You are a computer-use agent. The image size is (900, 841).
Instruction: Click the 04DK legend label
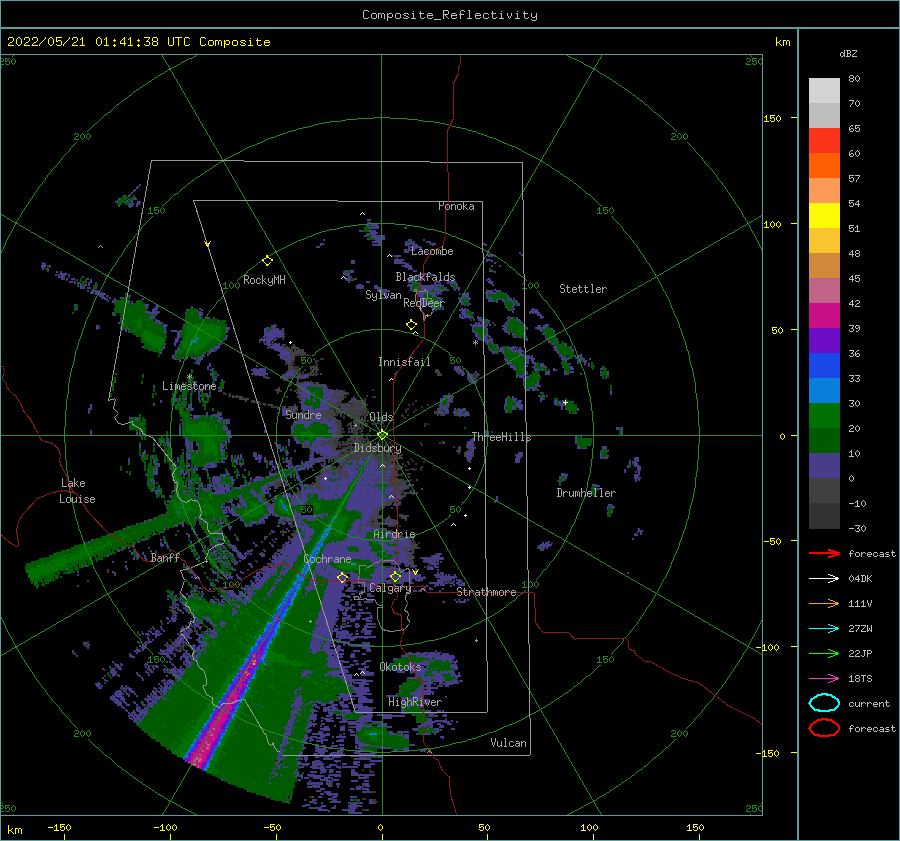[860, 578]
